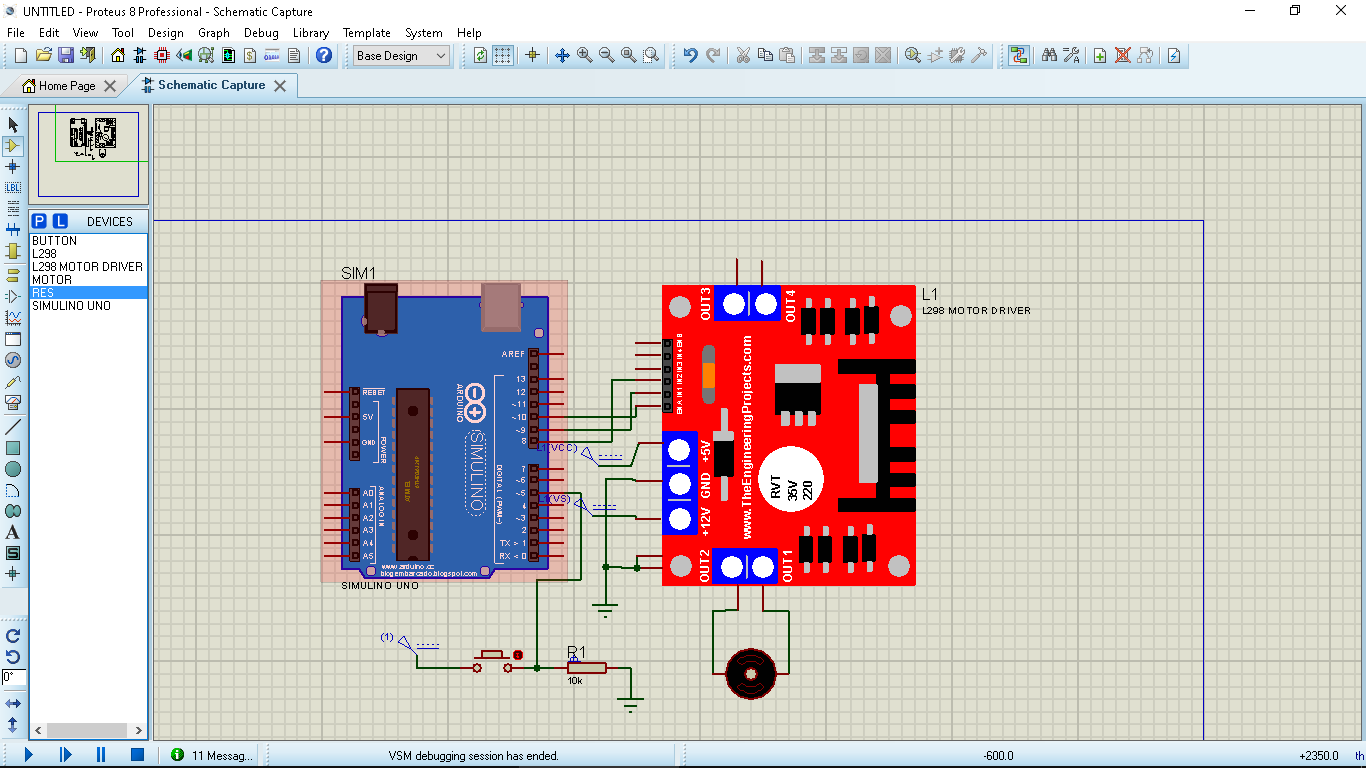1366x768 pixels.
Task: Select the Selection Mode arrow tool
Action: [x=13, y=125]
